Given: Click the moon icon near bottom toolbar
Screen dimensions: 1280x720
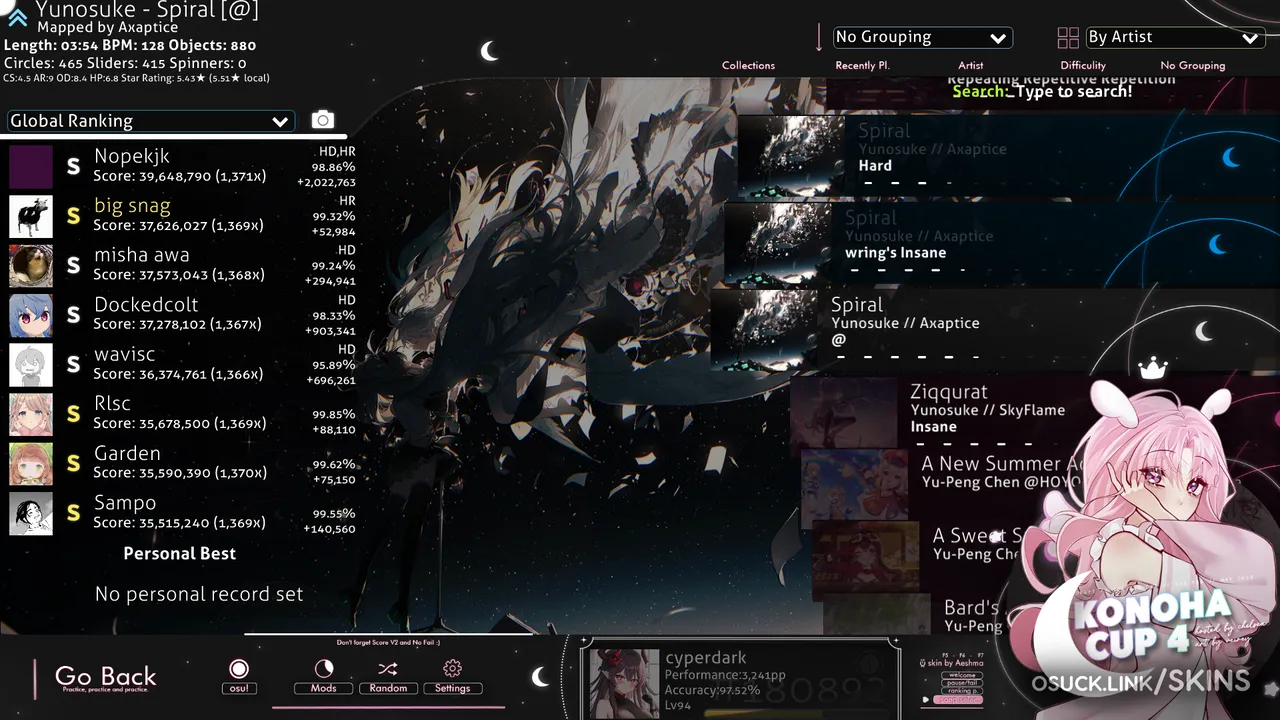Looking at the screenshot, I should click(540, 677).
